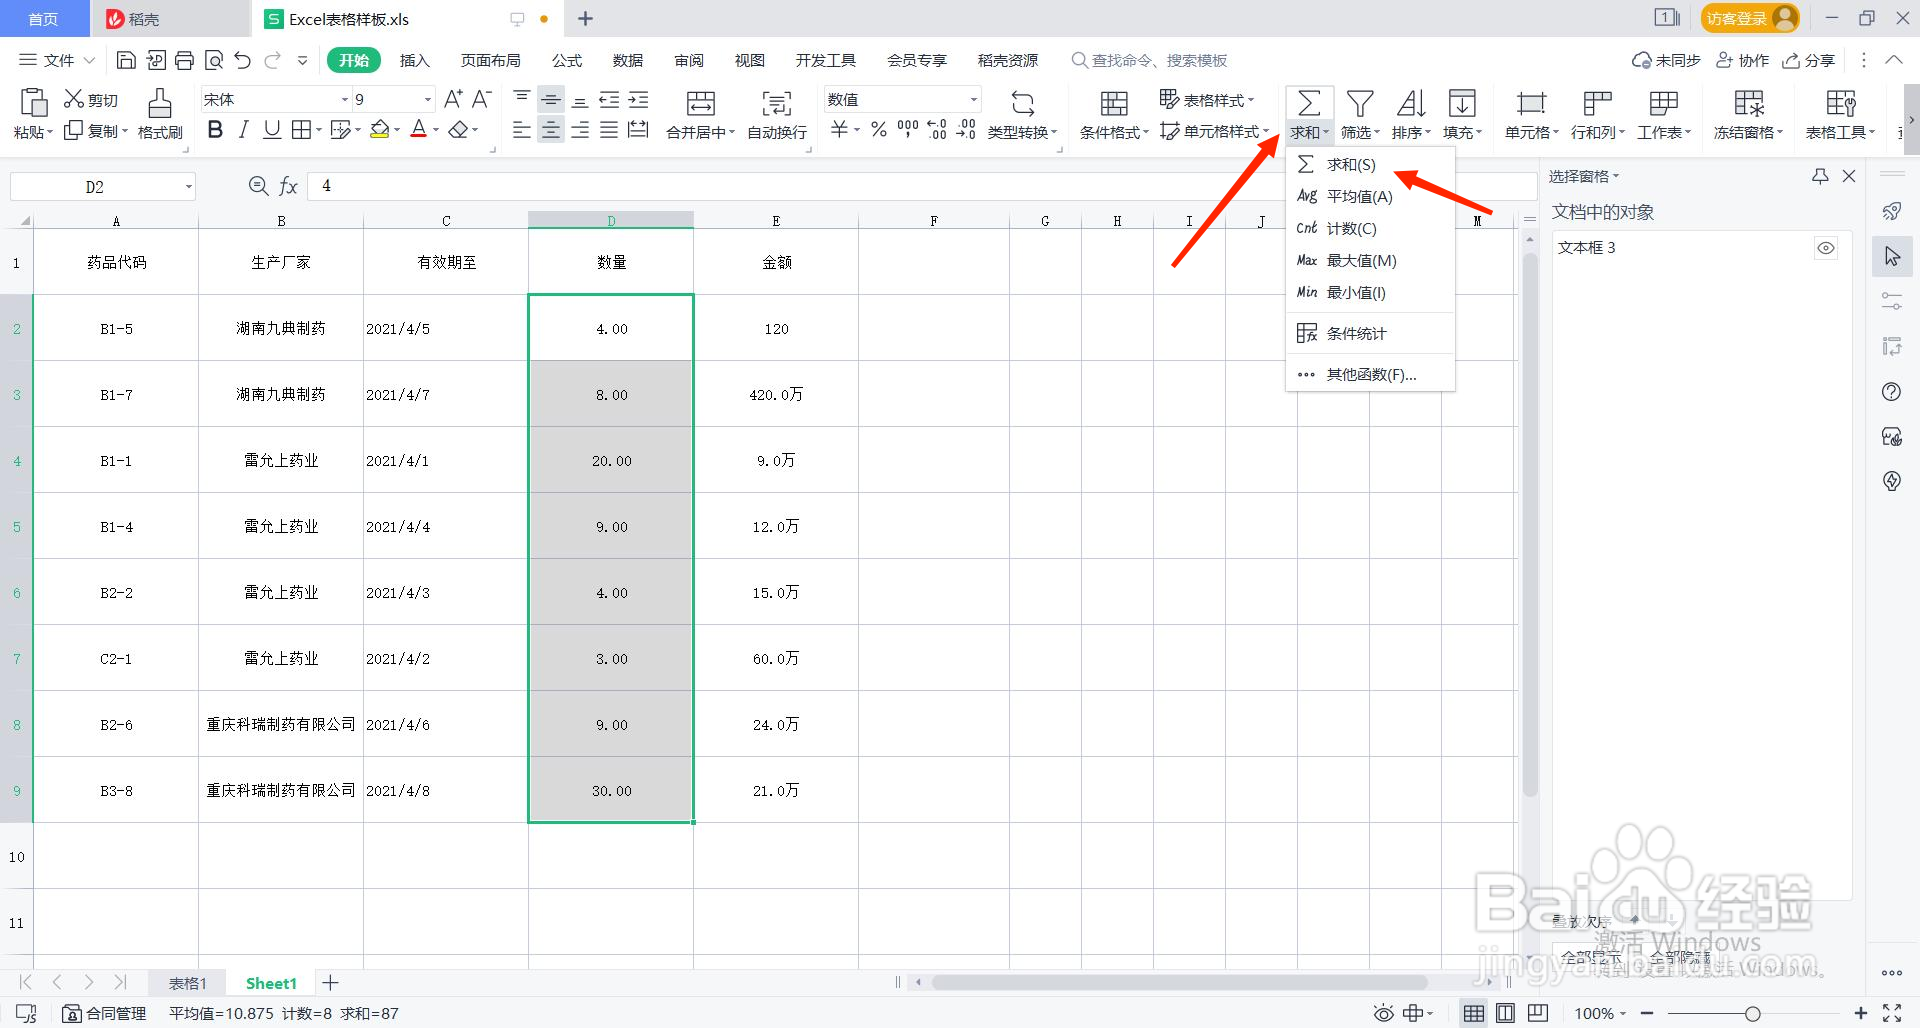Click the Cut (剪切) scissors icon
Image resolution: width=1920 pixels, height=1028 pixels.
(x=74, y=99)
